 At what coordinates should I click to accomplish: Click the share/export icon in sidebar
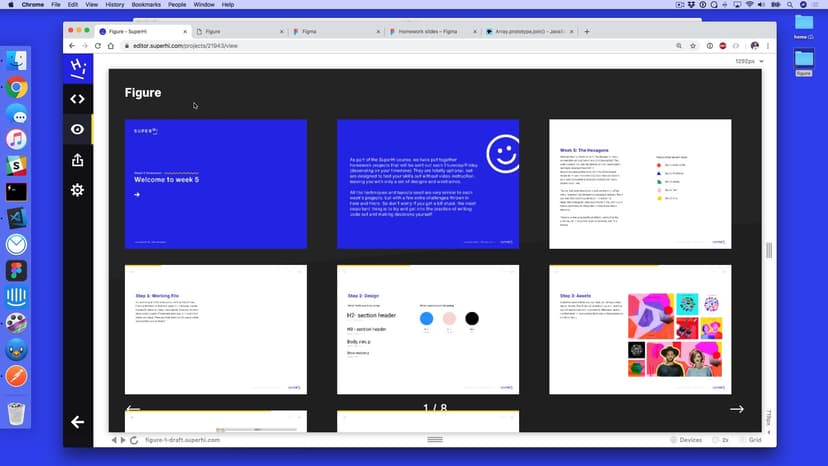tap(77, 160)
